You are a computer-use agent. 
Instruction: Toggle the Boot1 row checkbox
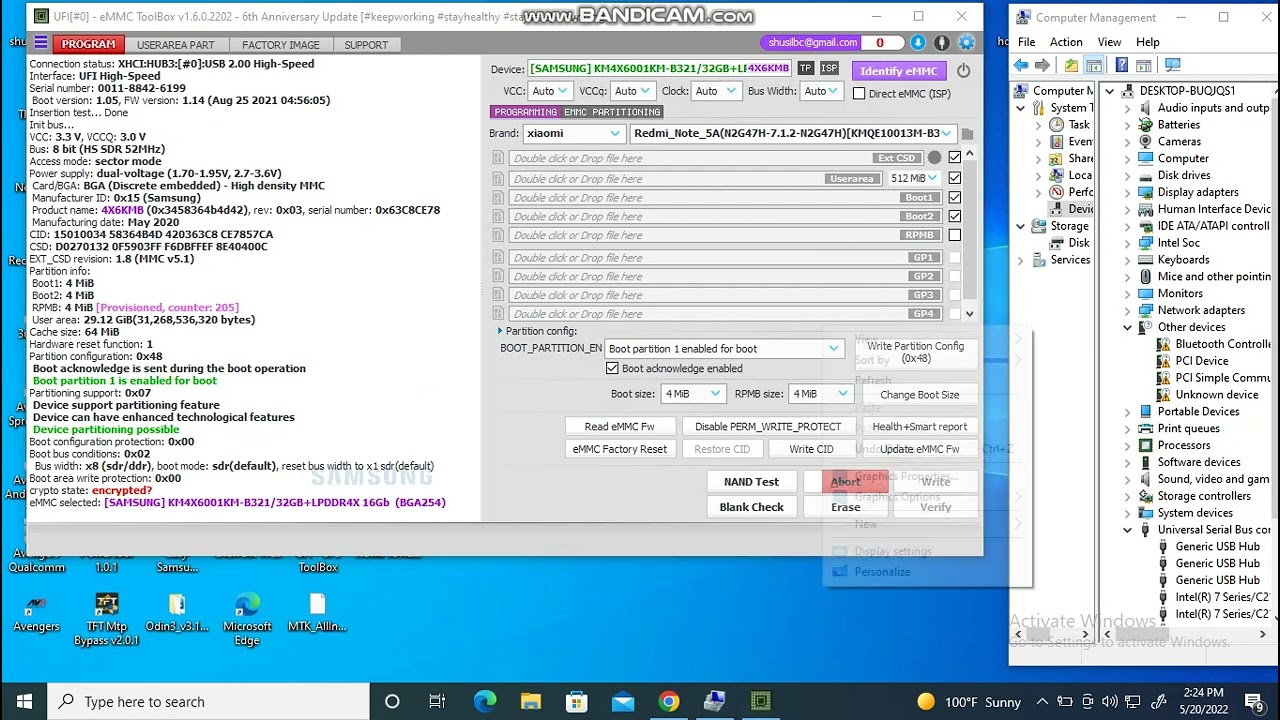(x=955, y=197)
